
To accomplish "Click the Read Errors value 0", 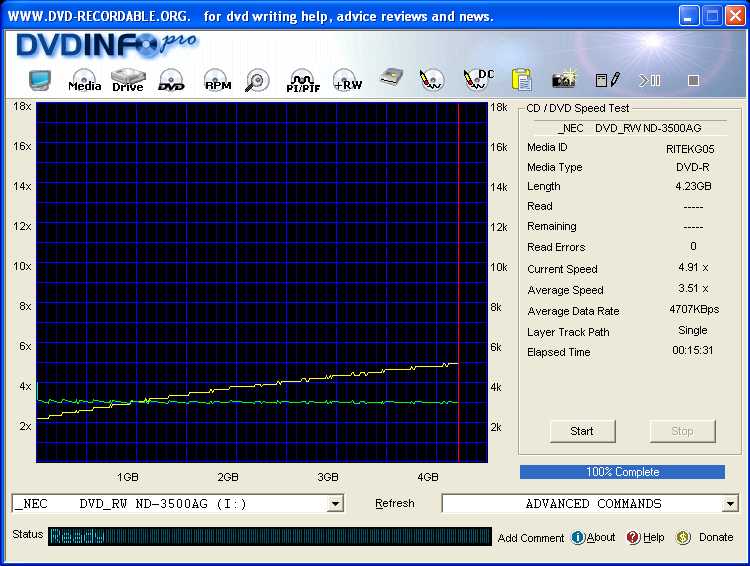I will [693, 246].
